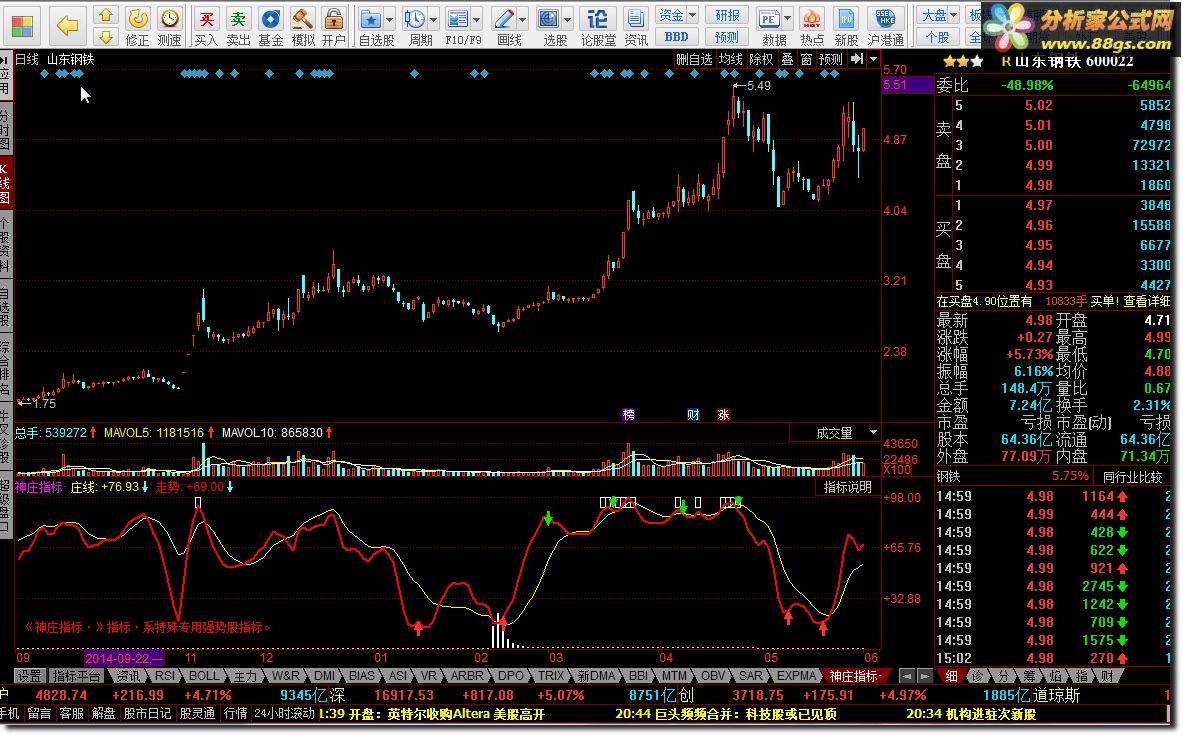The height and width of the screenshot is (735, 1183).
Task: Click the 周期 period clock icon
Action: [x=413, y=18]
